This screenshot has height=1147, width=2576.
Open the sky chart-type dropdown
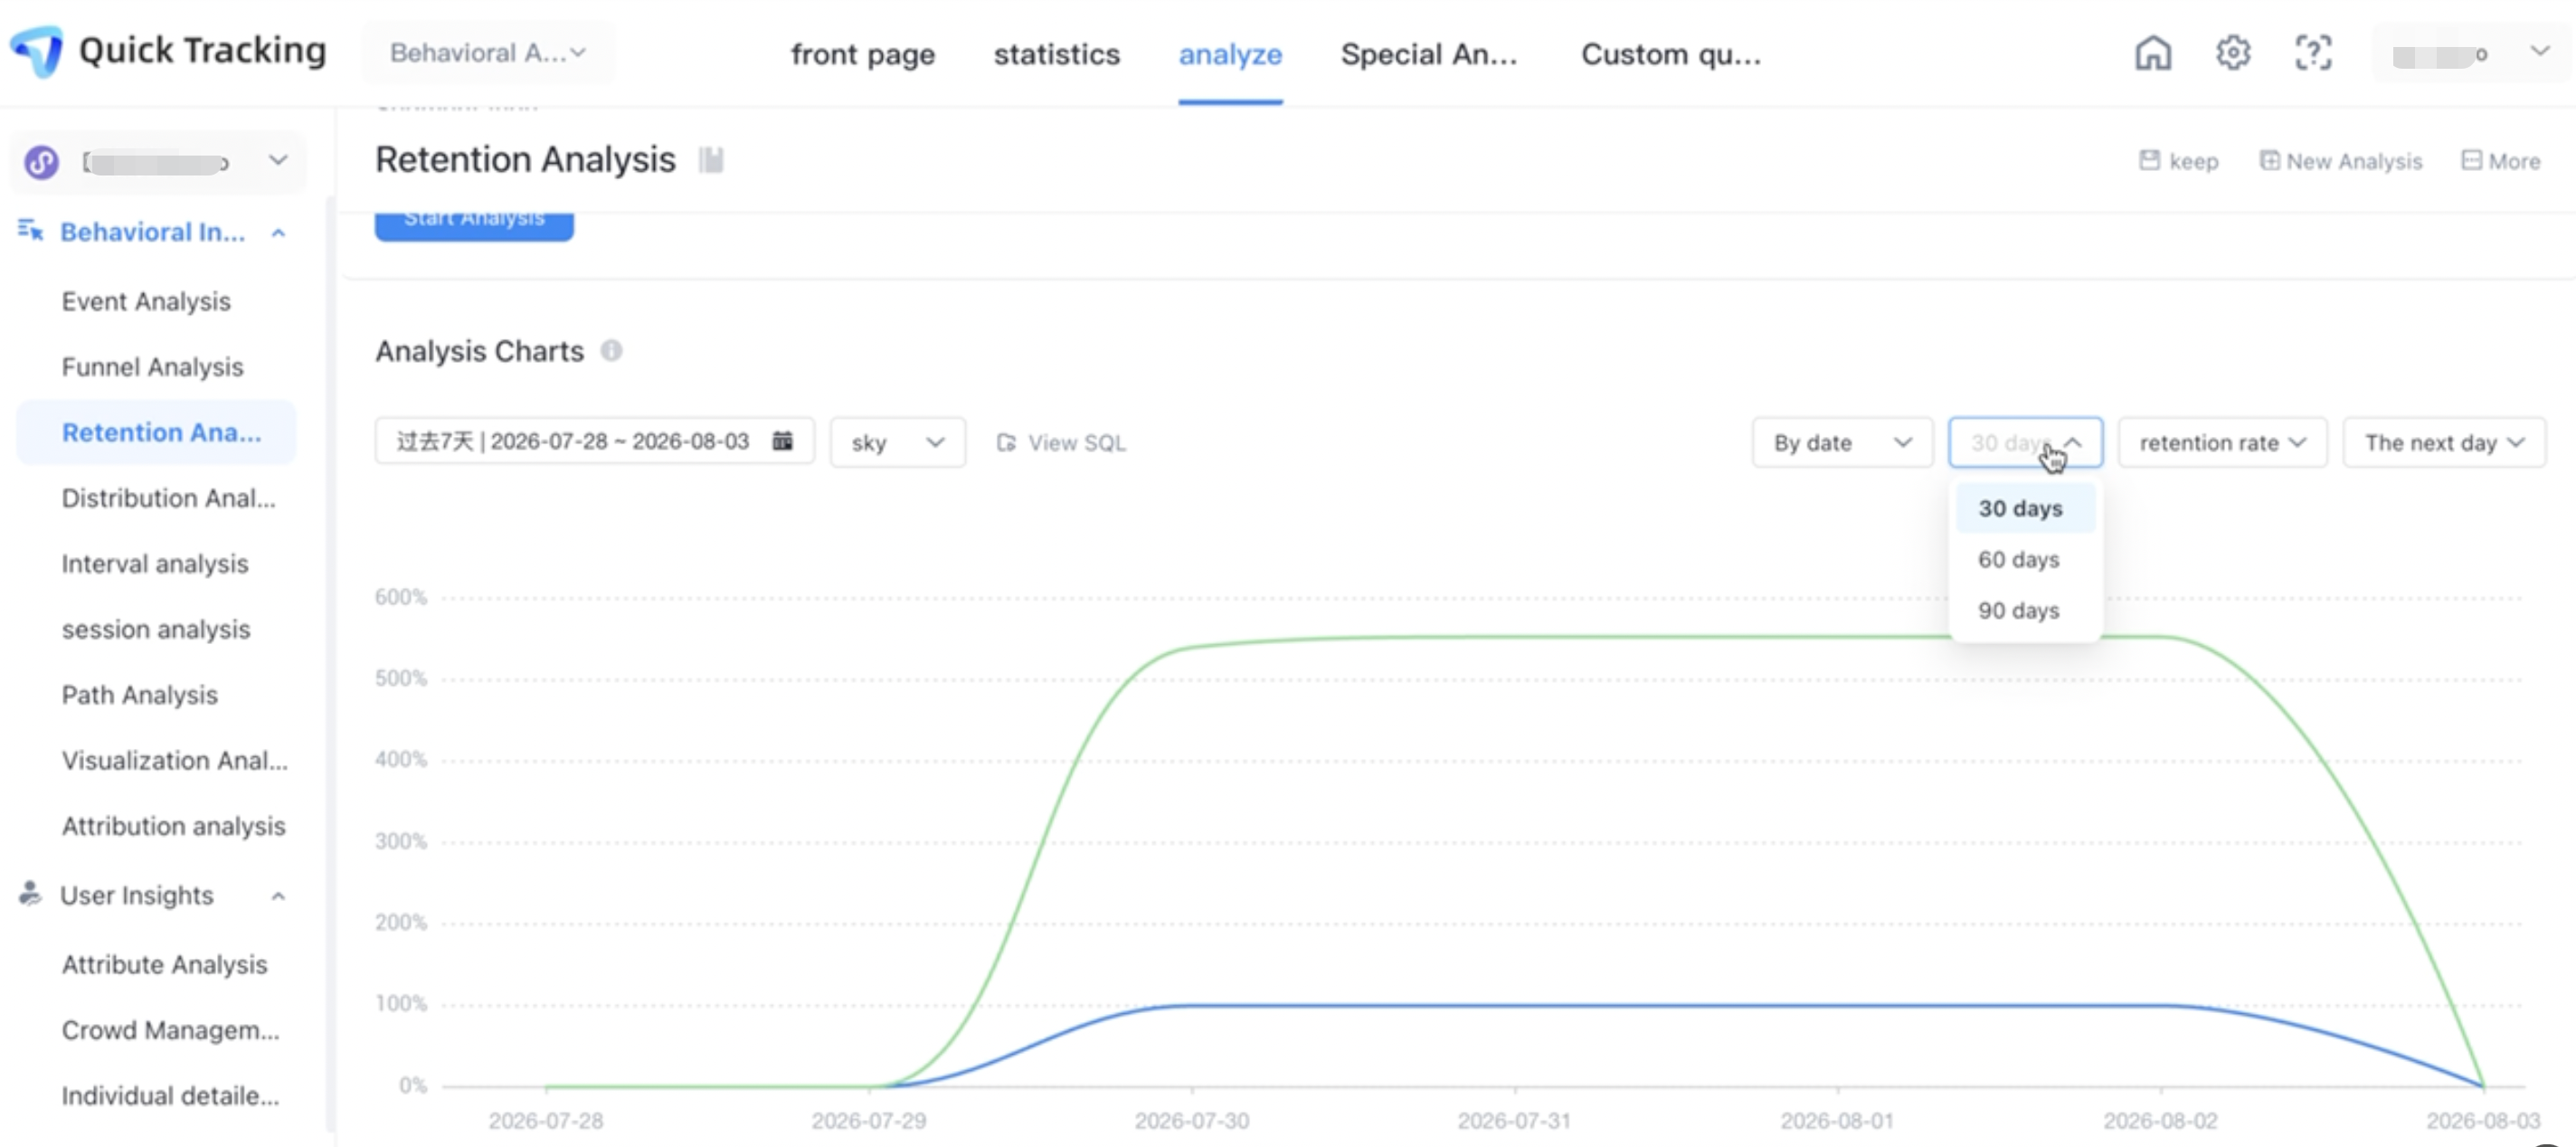(897, 442)
